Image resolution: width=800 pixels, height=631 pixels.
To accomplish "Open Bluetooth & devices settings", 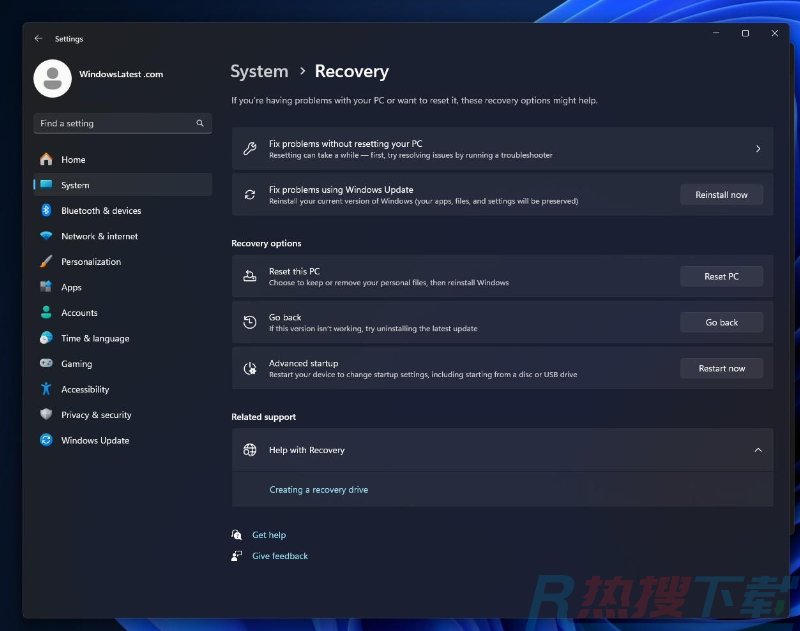I will click(x=122, y=210).
